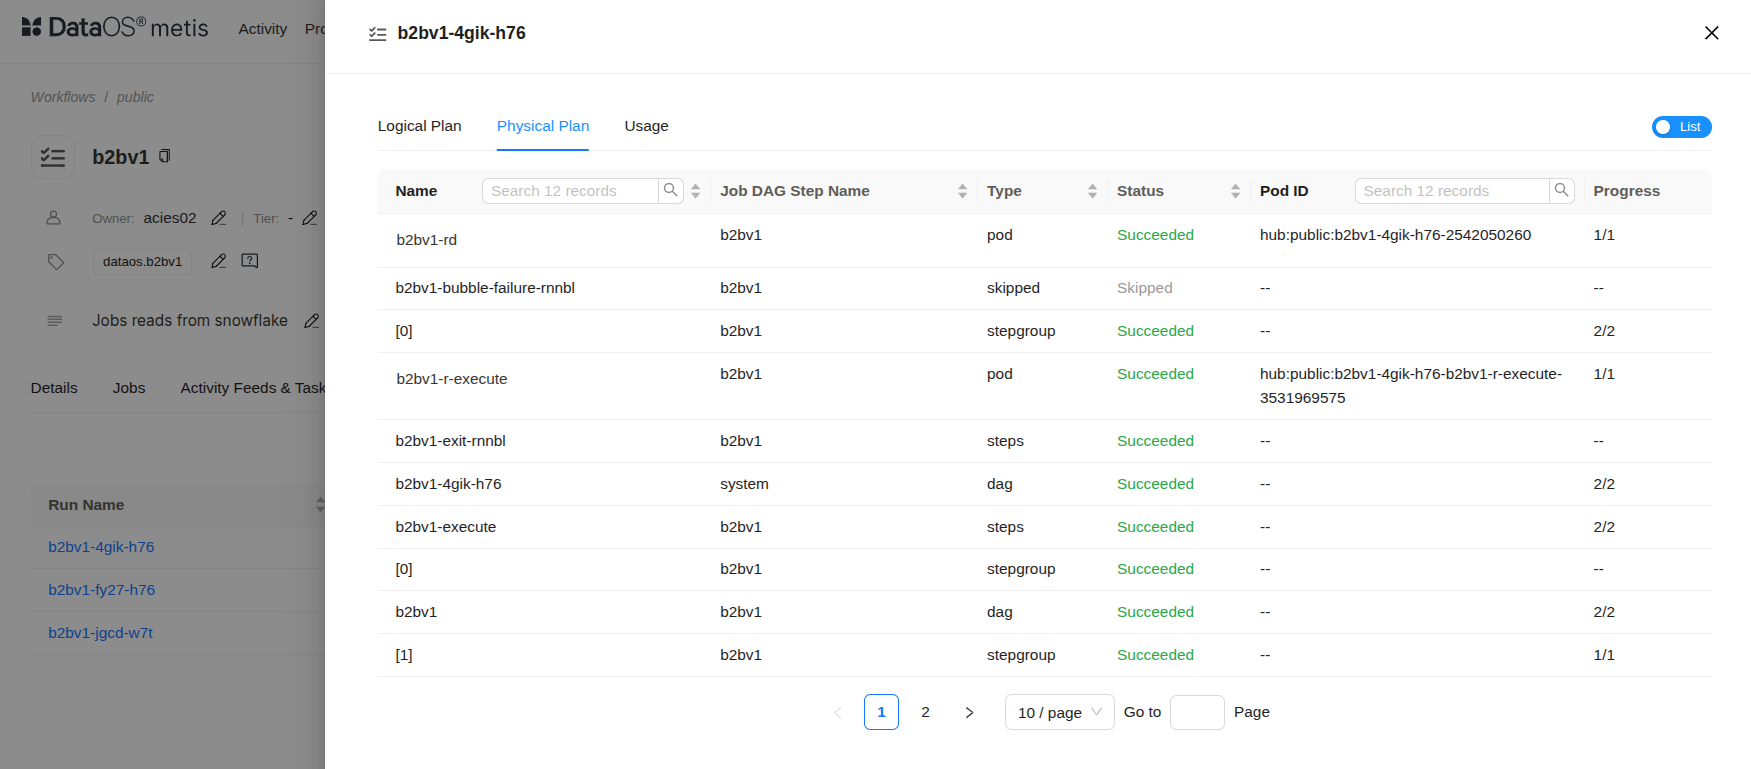
Task: Switch to the Logical Plan tab
Action: click(419, 126)
